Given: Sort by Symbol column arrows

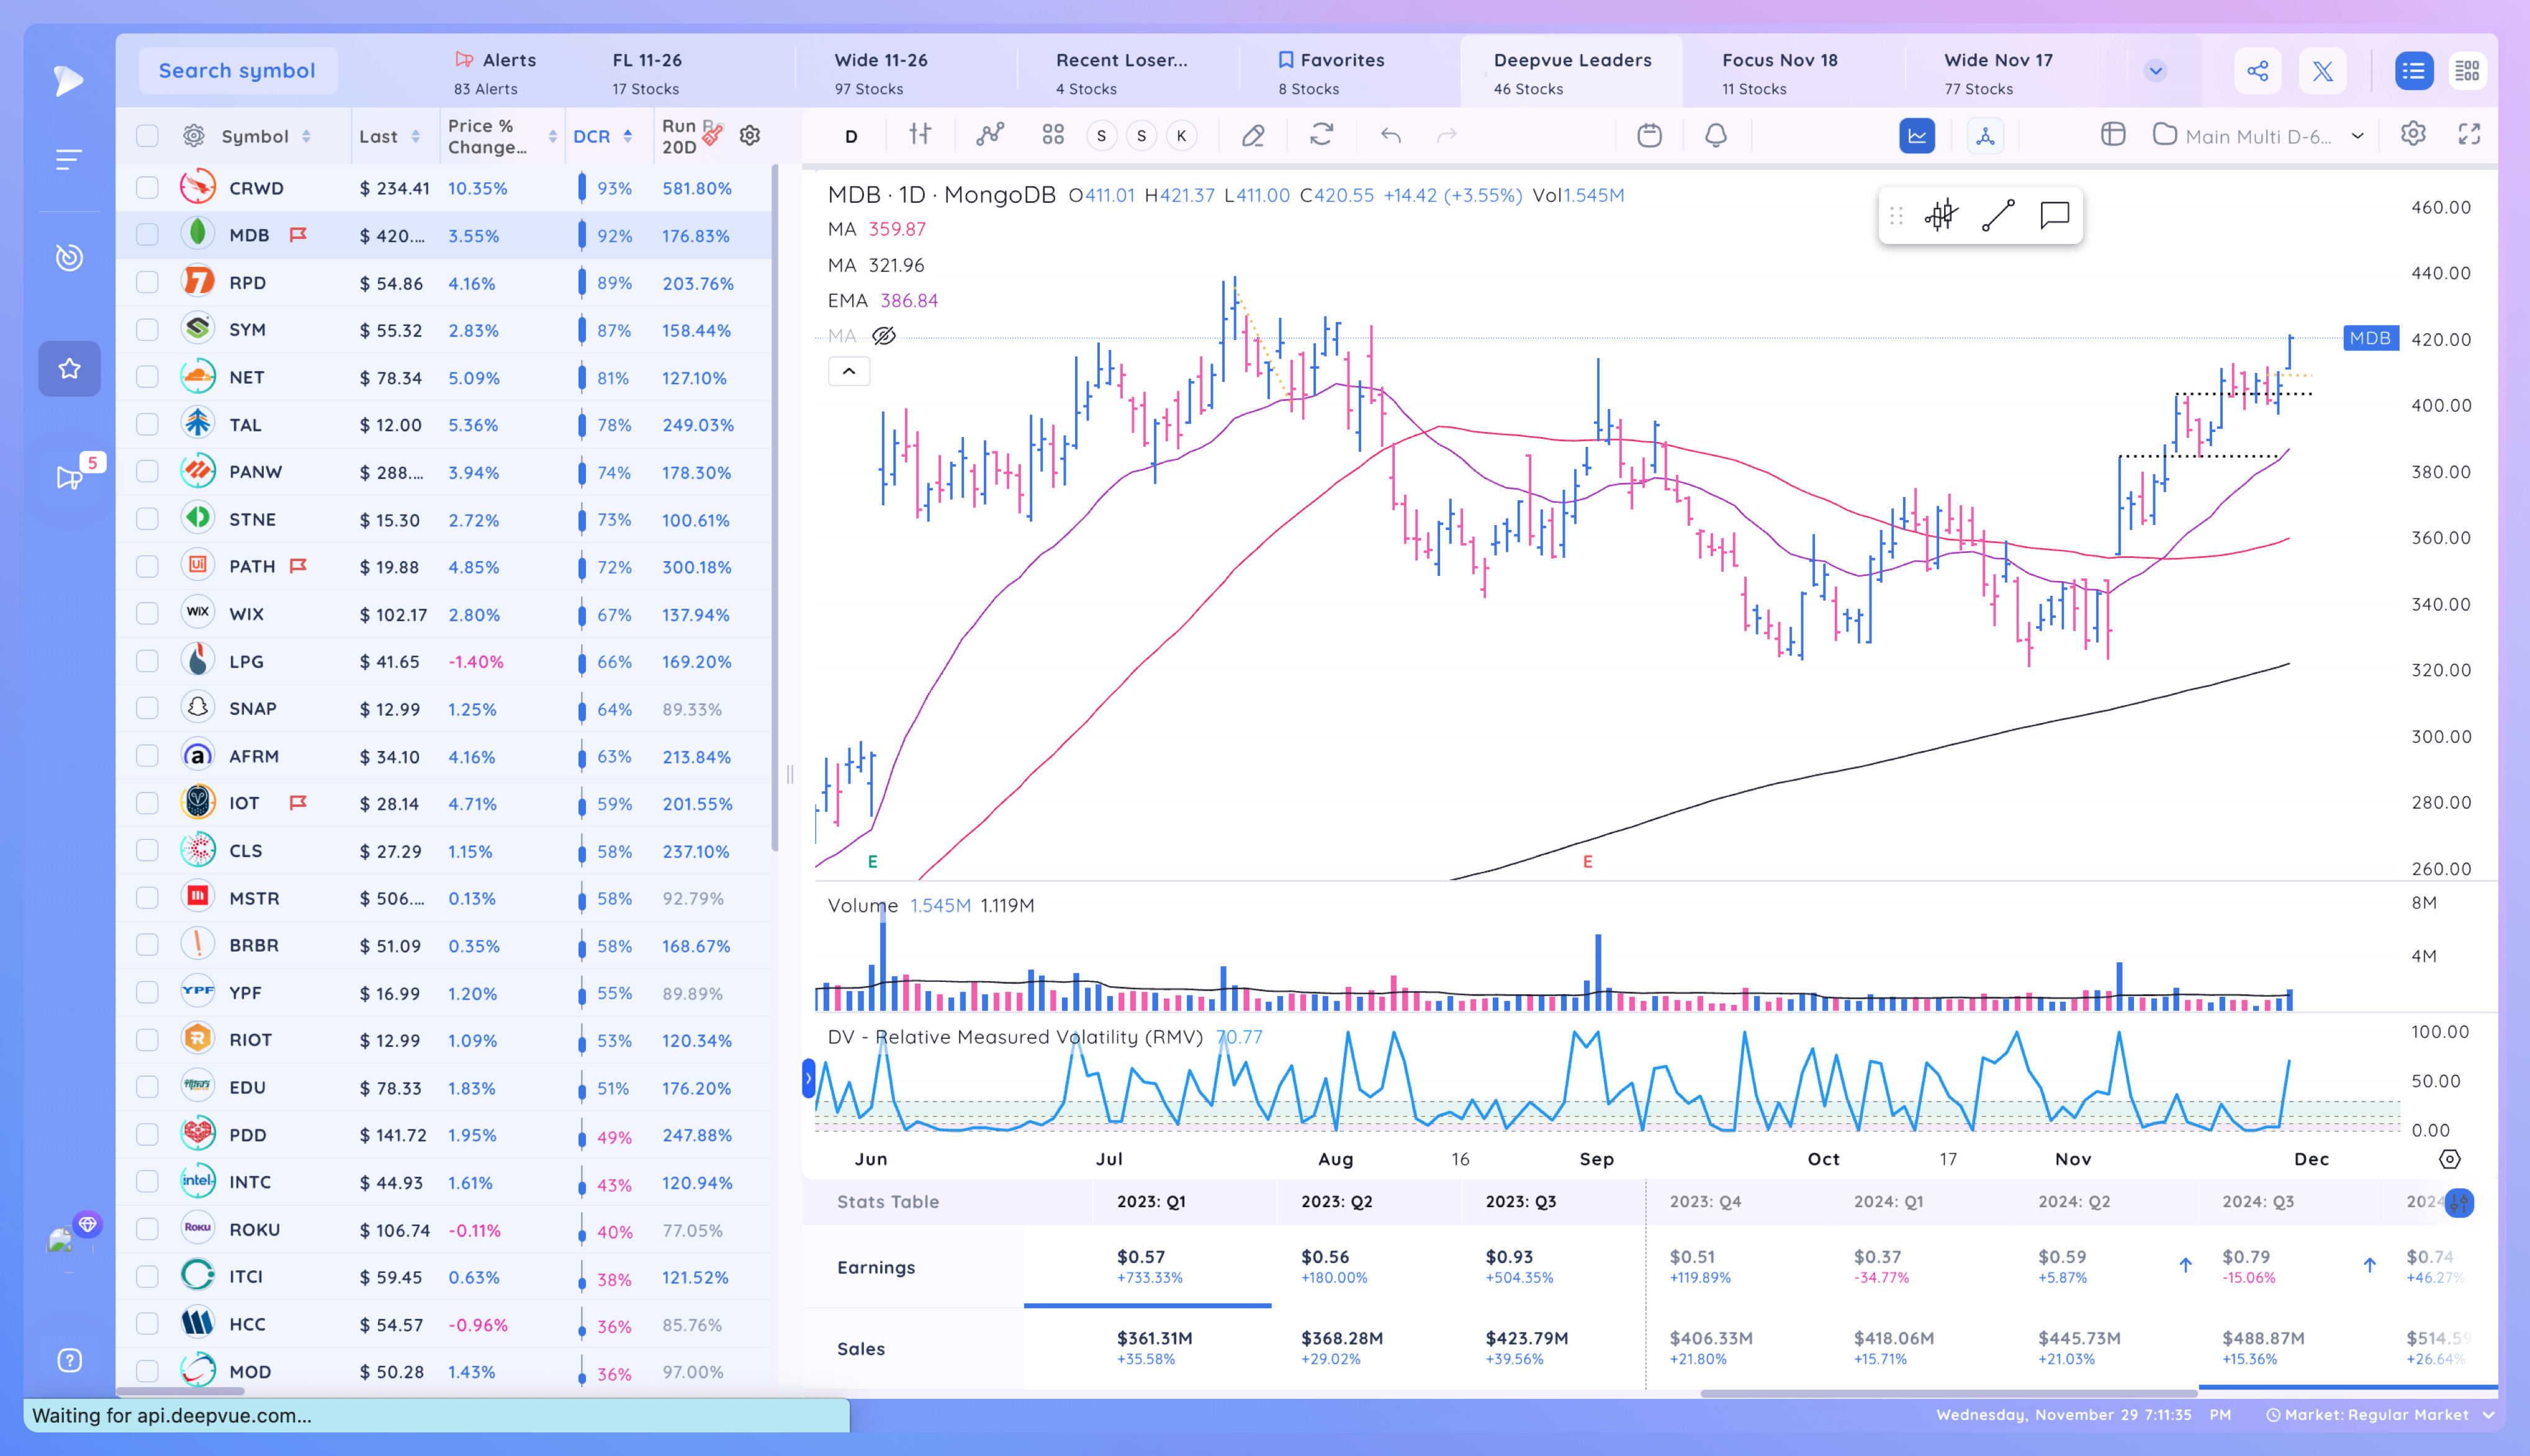Looking at the screenshot, I should (306, 136).
